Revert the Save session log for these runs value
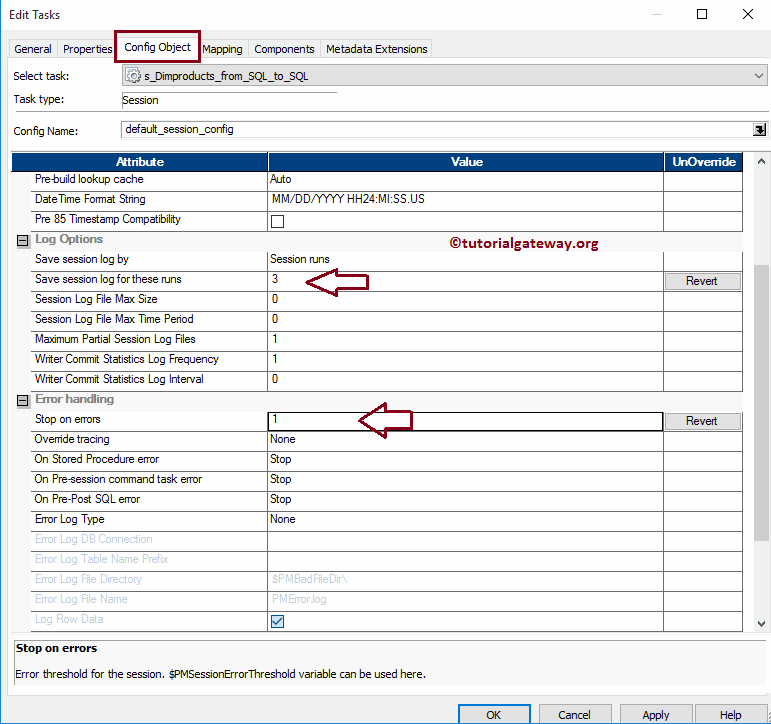This screenshot has height=724, width=771. click(701, 281)
